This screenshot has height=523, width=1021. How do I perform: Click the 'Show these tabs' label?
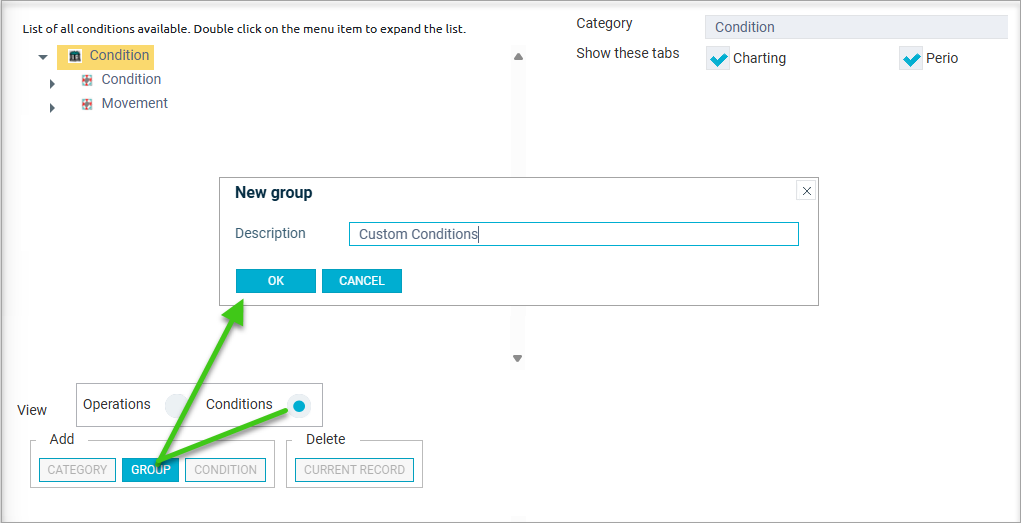point(628,53)
